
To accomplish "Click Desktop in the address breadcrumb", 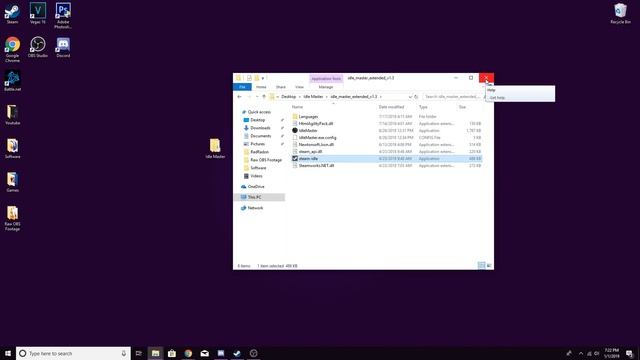I will point(289,97).
